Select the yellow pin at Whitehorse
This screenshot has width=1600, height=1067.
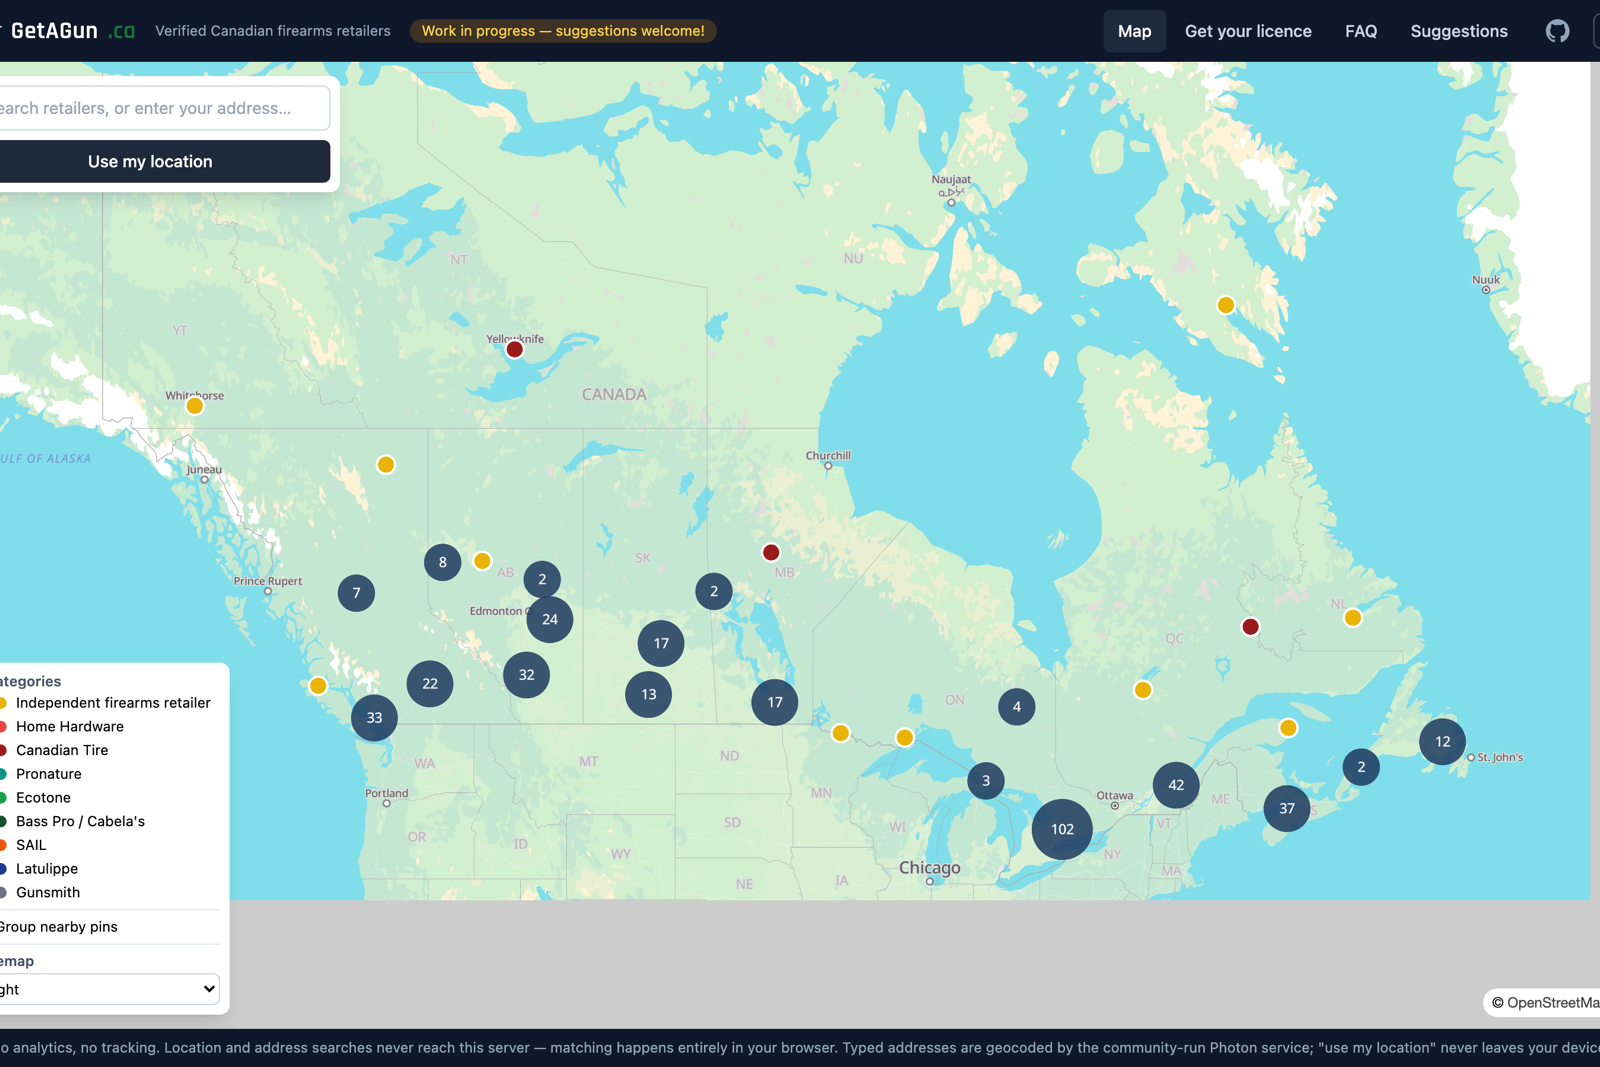coord(195,406)
